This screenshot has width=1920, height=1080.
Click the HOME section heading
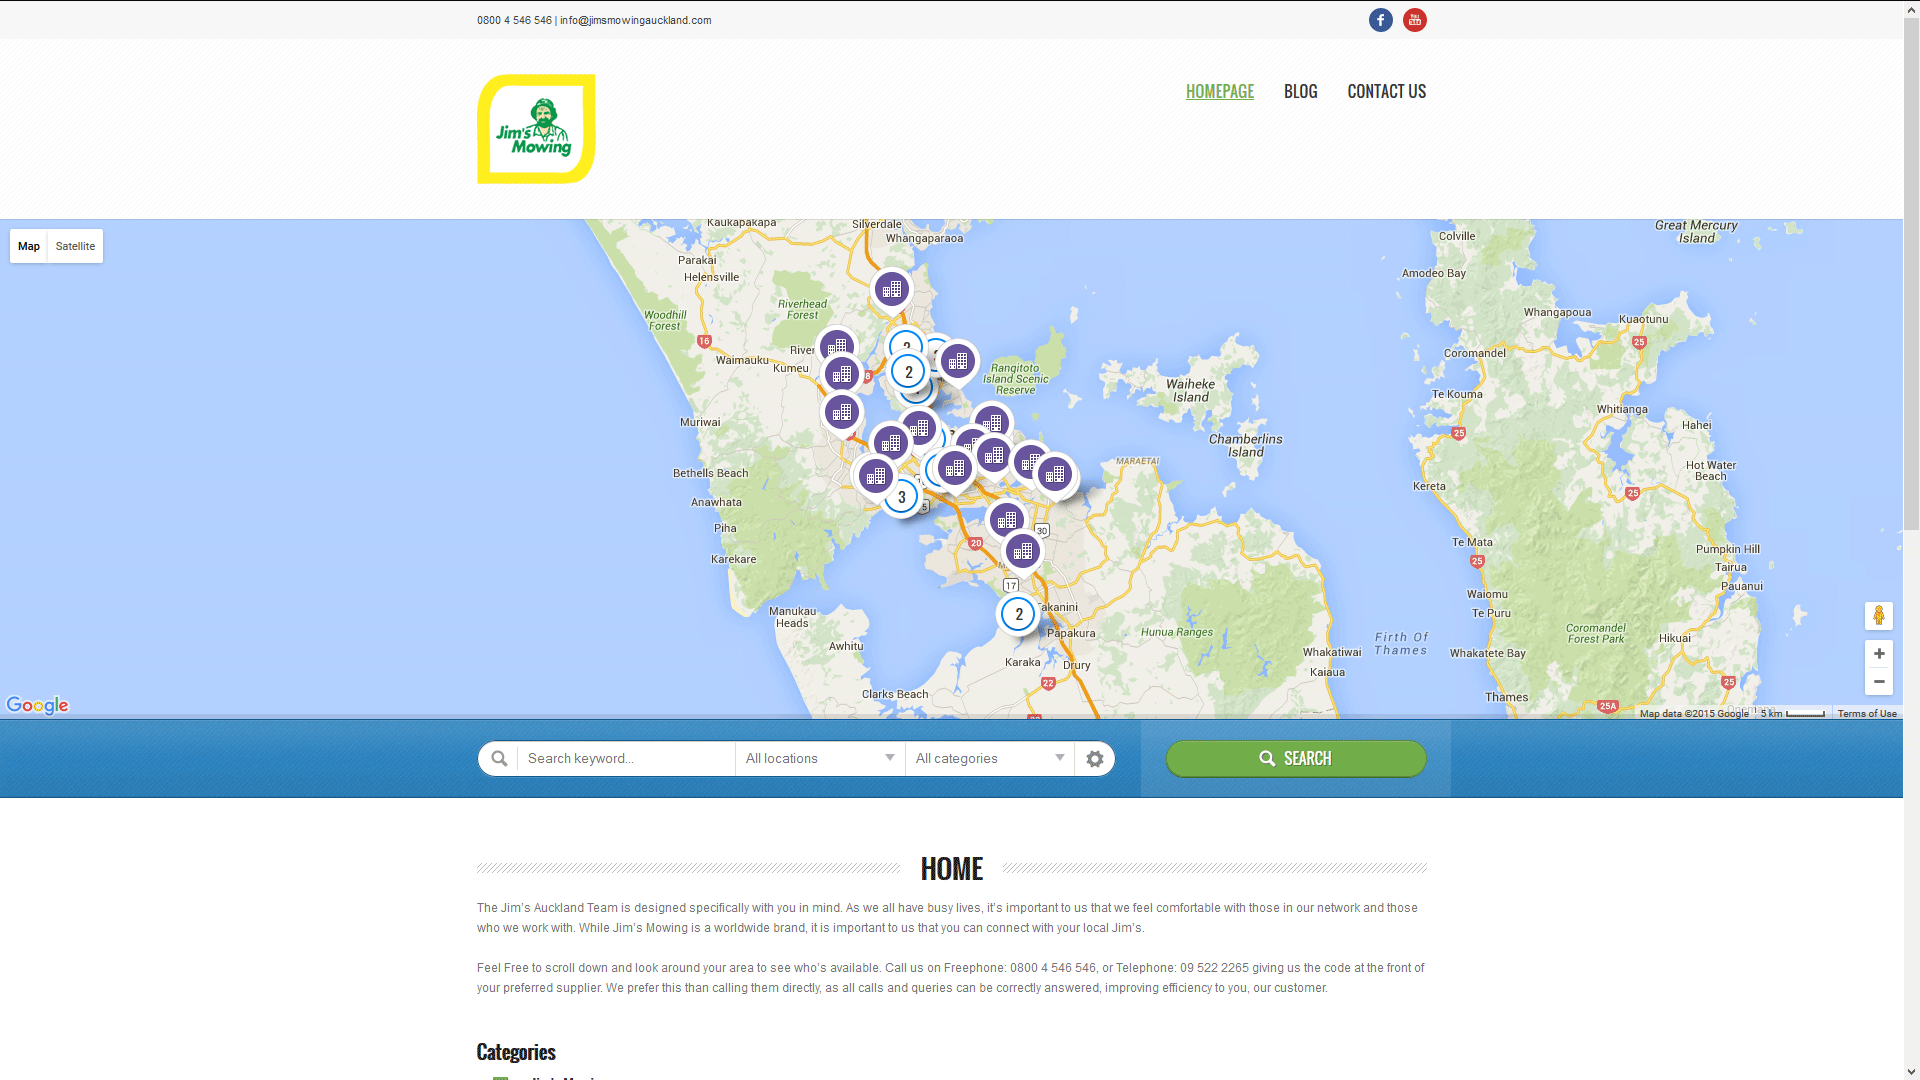click(951, 869)
